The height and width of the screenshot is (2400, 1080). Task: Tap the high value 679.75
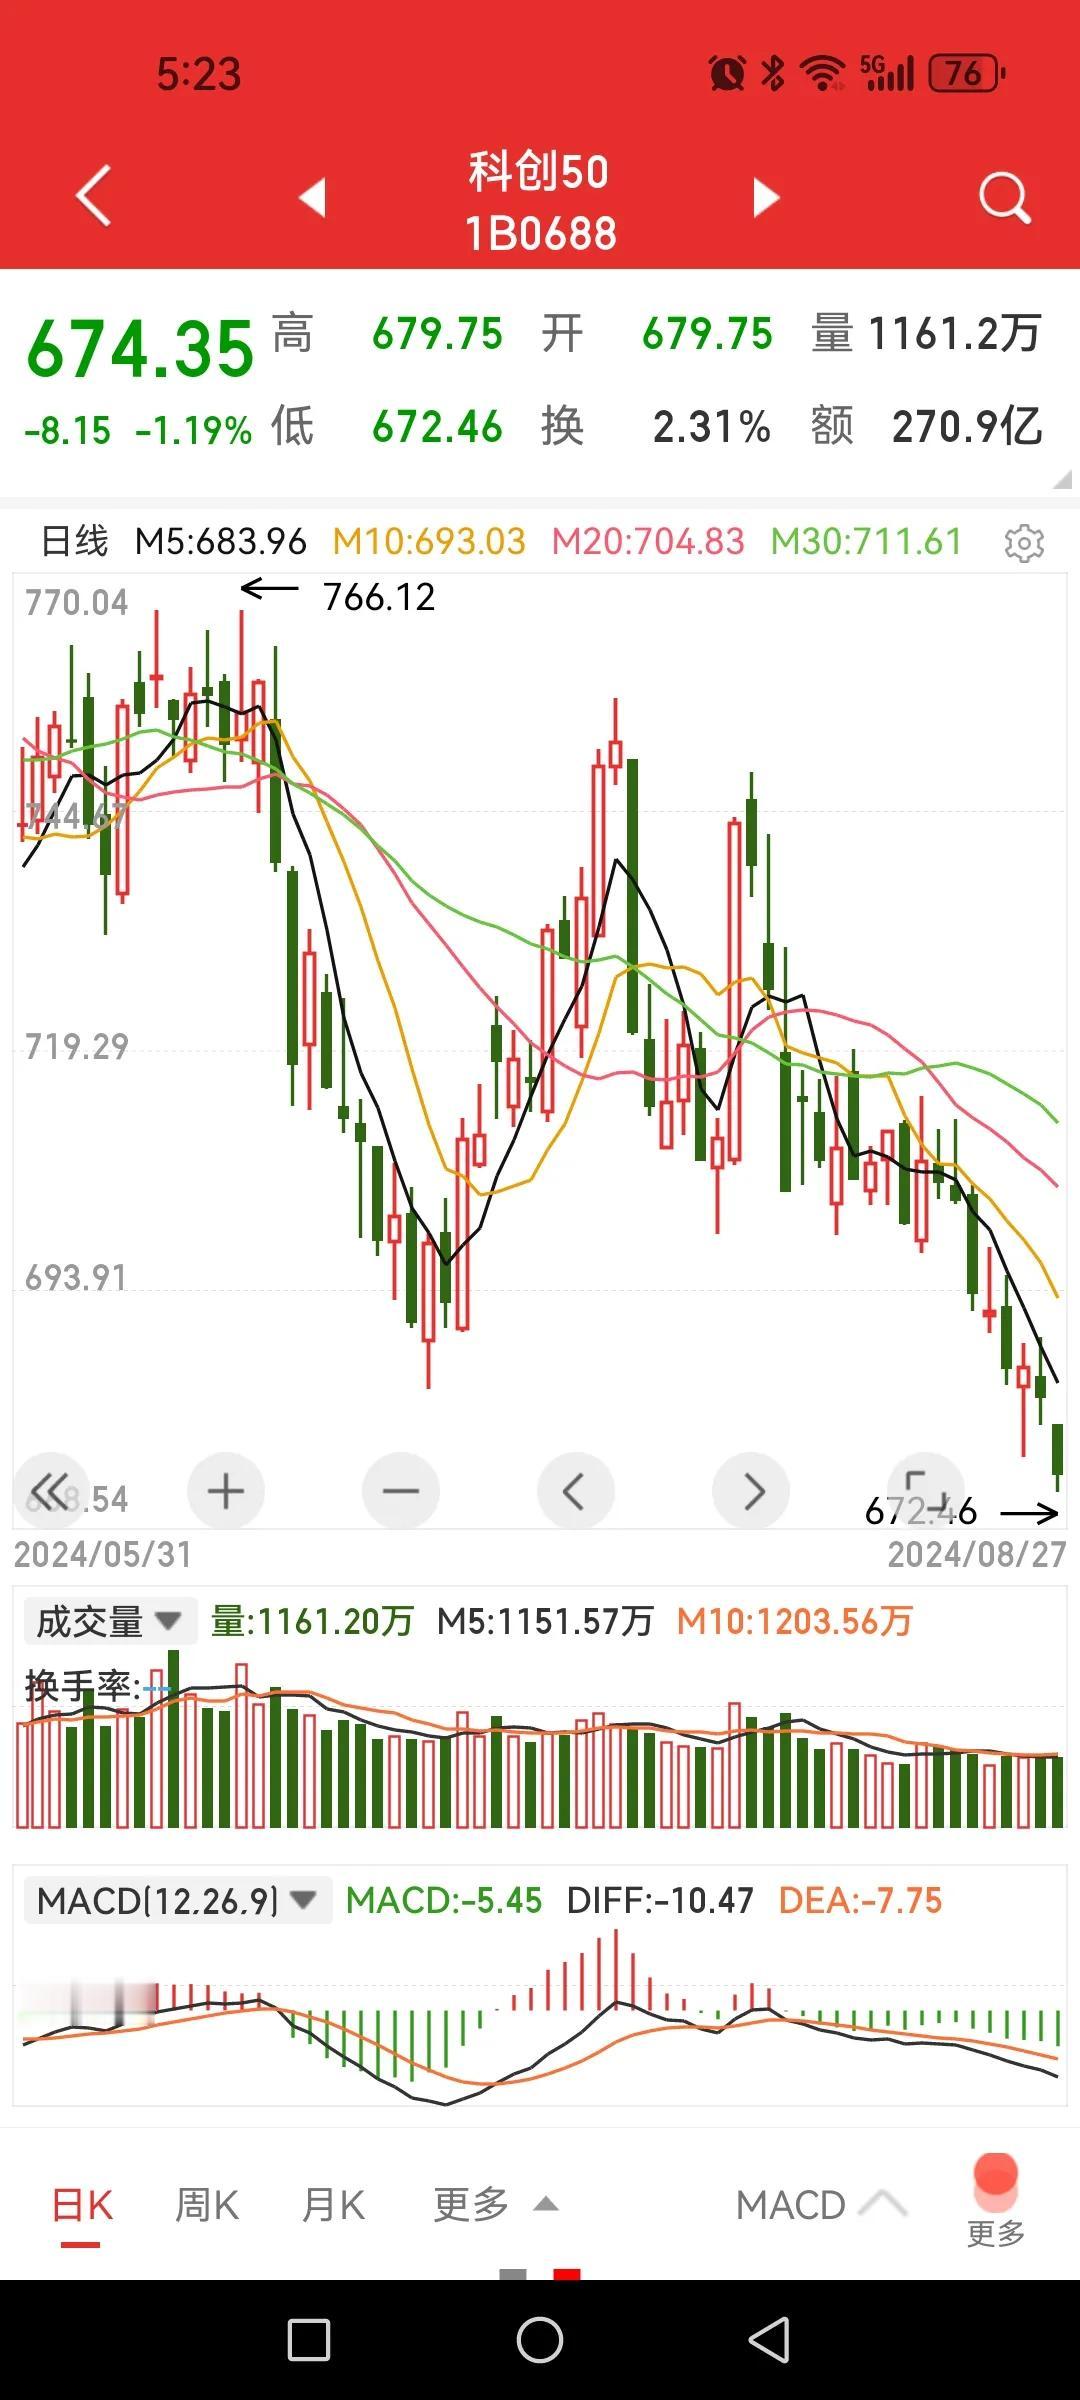437,334
